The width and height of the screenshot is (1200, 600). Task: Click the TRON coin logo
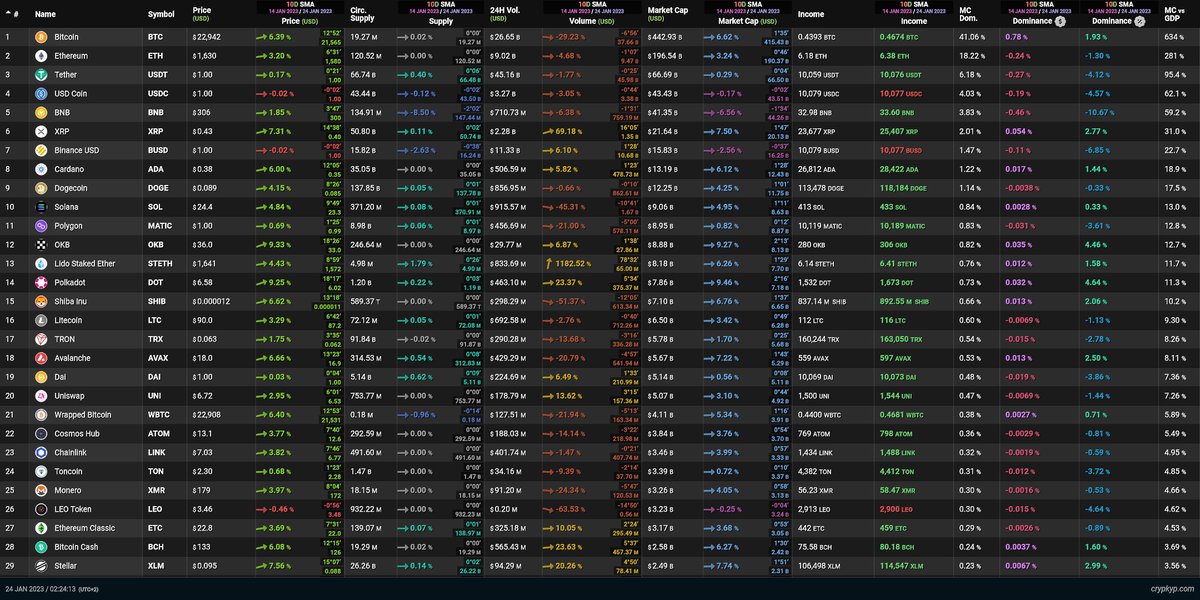(x=42, y=338)
